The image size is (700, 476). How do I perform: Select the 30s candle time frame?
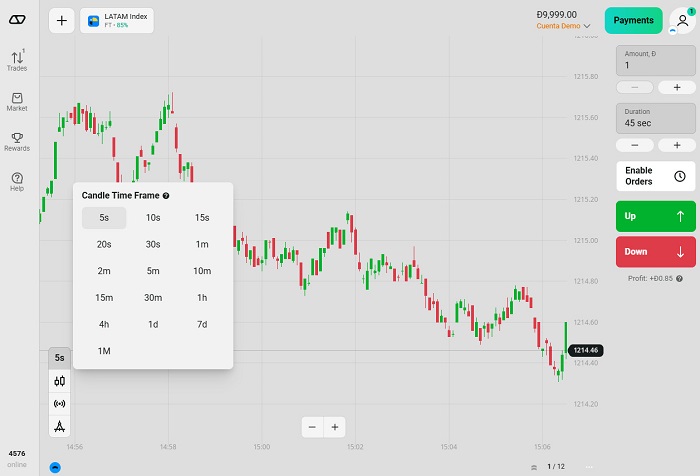pos(153,244)
